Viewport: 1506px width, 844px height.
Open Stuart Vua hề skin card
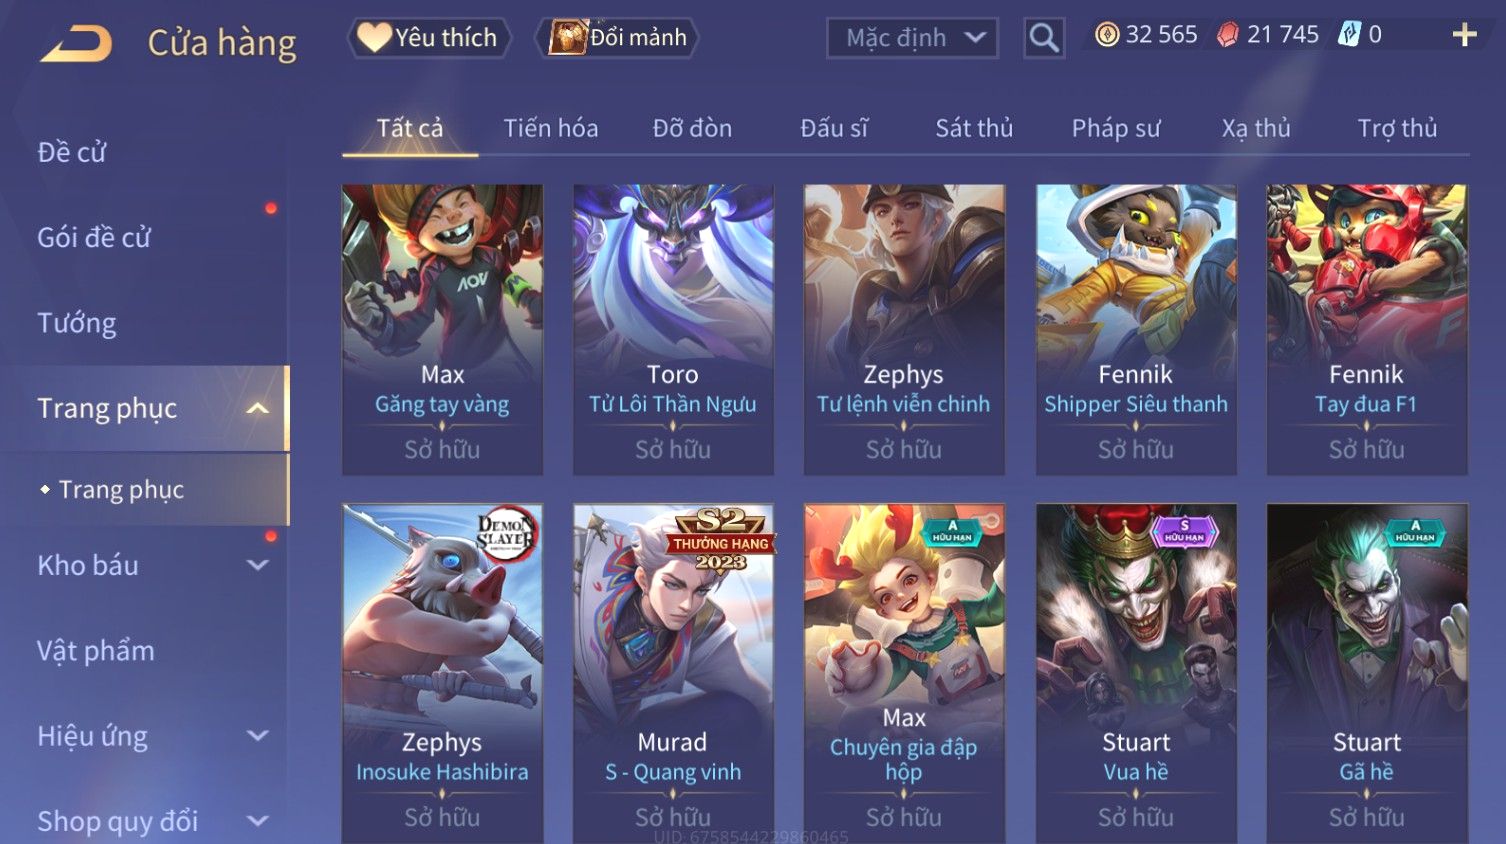tap(1136, 673)
